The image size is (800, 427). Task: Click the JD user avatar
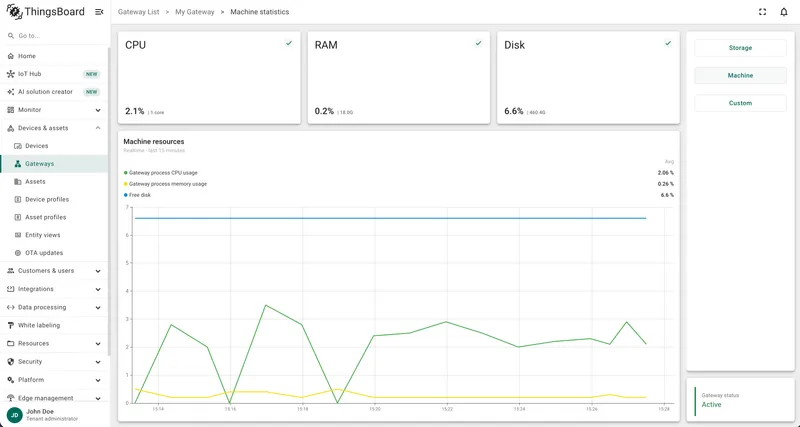click(15, 415)
